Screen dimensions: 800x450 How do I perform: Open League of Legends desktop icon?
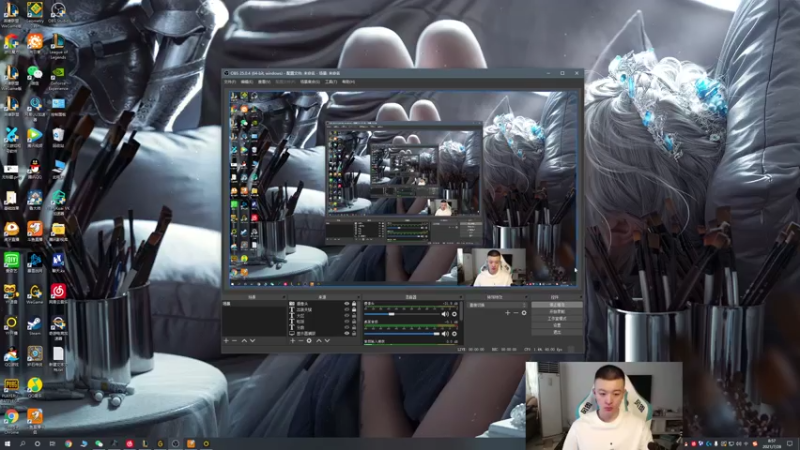click(x=58, y=46)
